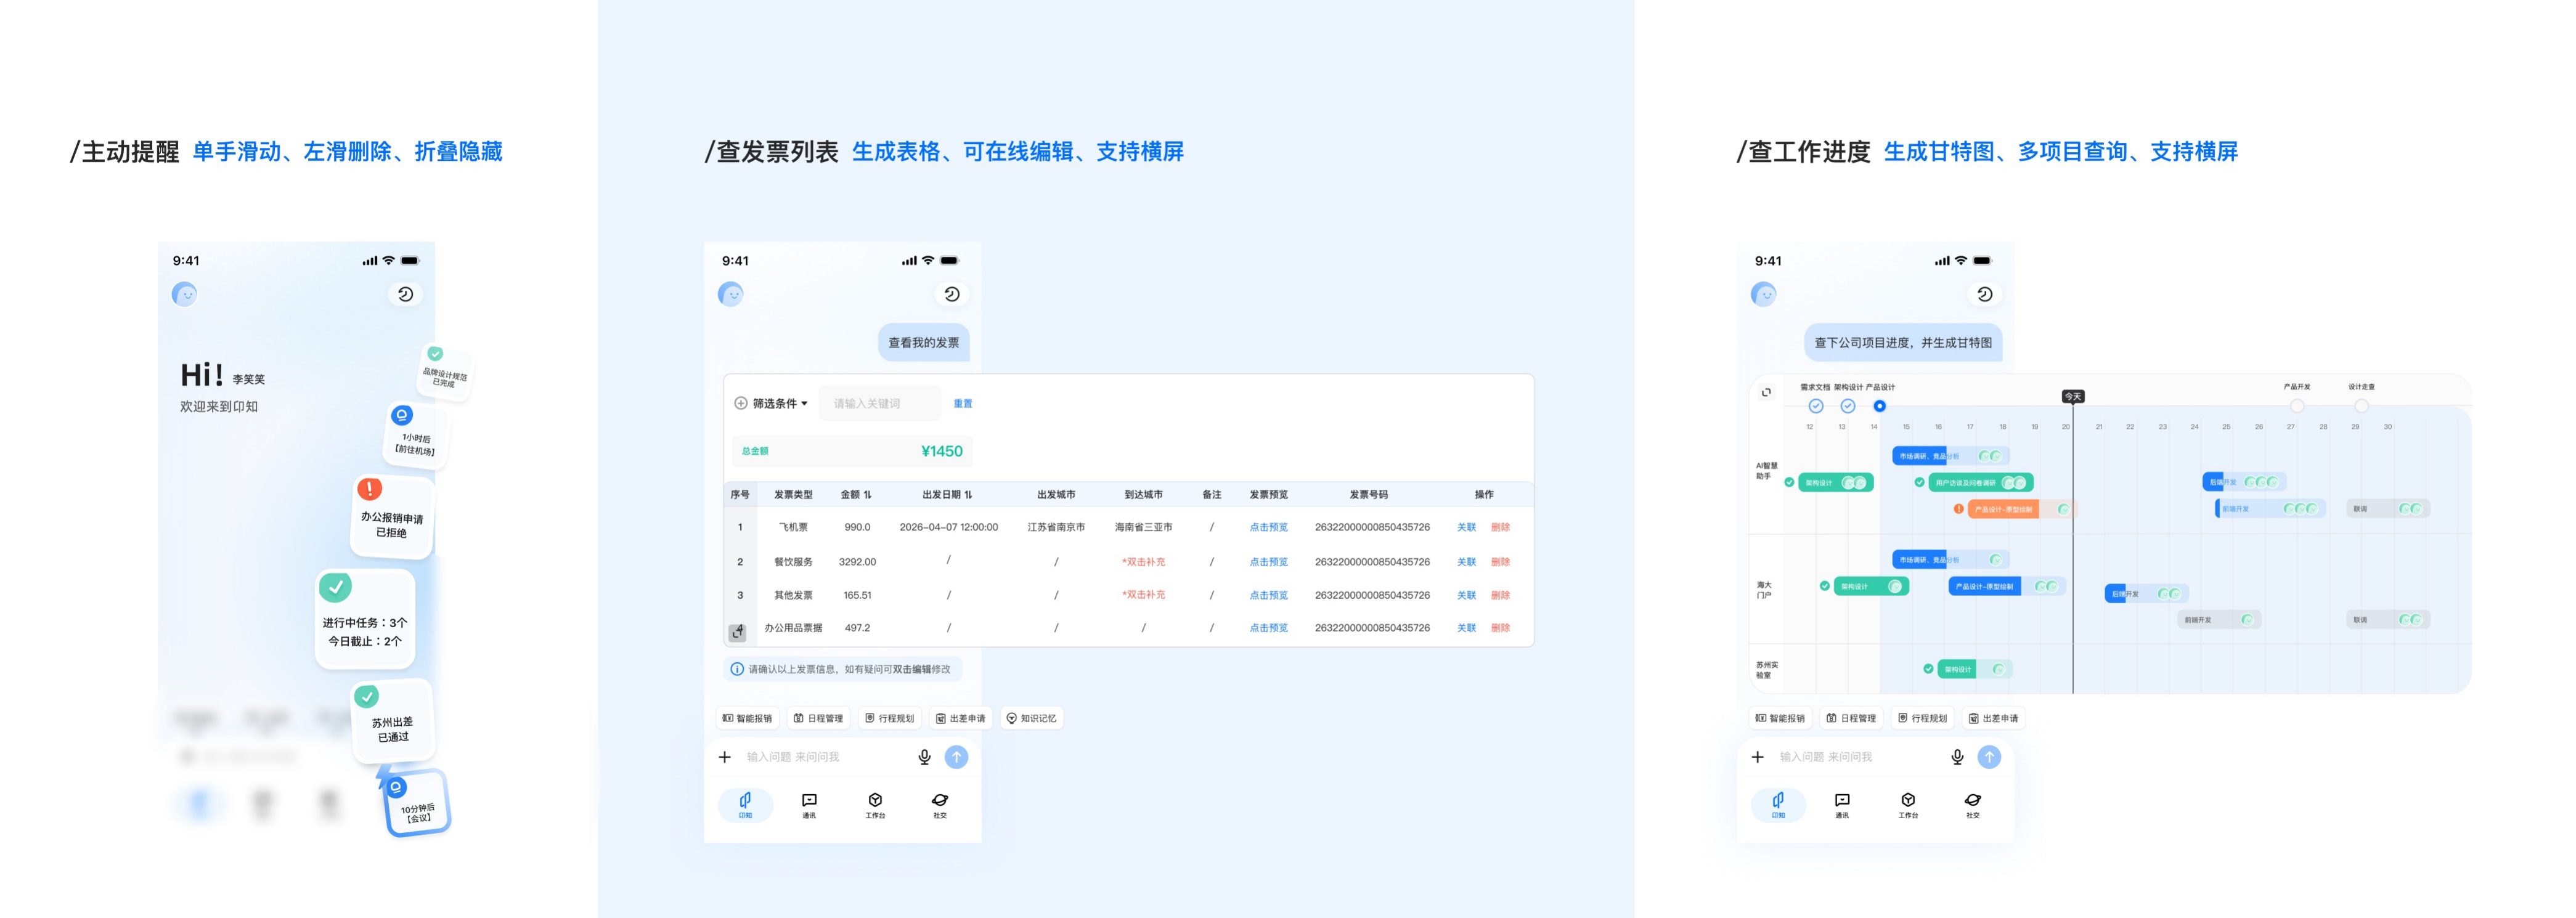The width and height of the screenshot is (2576, 918).
Task: Click 点击预览 for the 办公用品票据 invoice
Action: point(1268,628)
